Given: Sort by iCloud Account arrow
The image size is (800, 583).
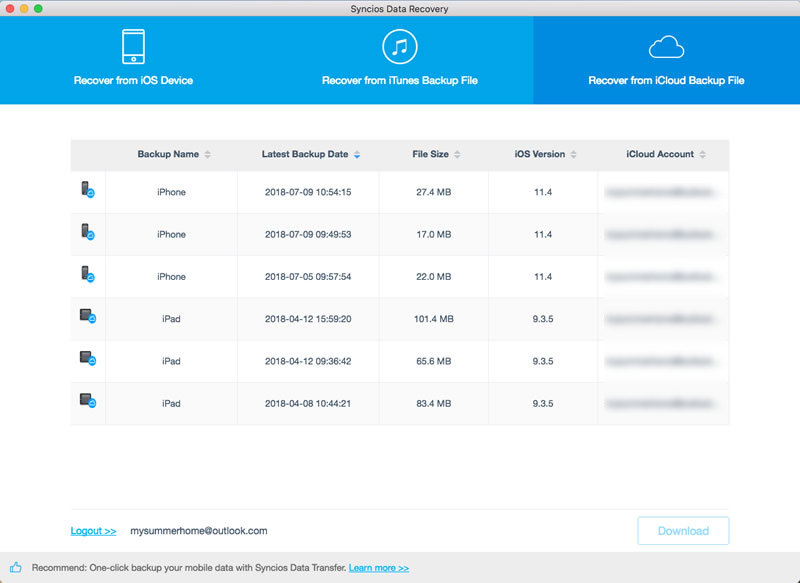Looking at the screenshot, I should tap(703, 155).
